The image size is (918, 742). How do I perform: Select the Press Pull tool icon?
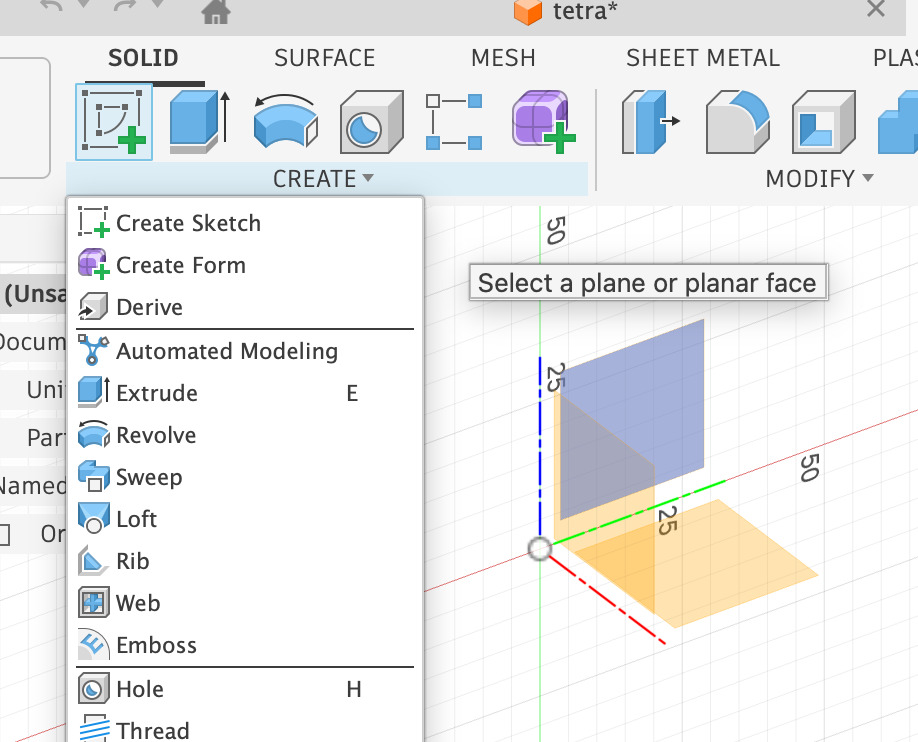[650, 122]
